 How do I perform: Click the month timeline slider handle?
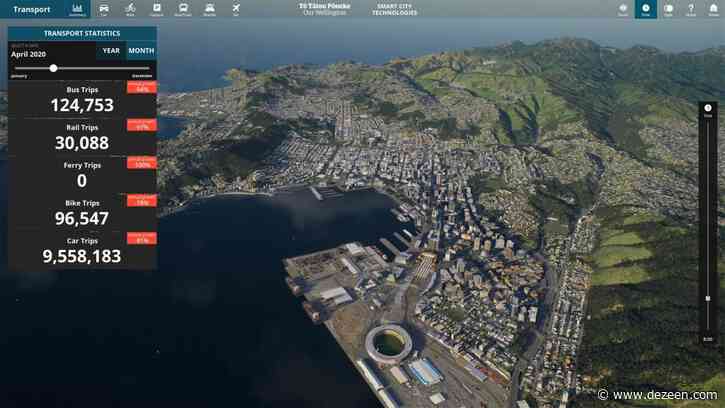point(54,68)
